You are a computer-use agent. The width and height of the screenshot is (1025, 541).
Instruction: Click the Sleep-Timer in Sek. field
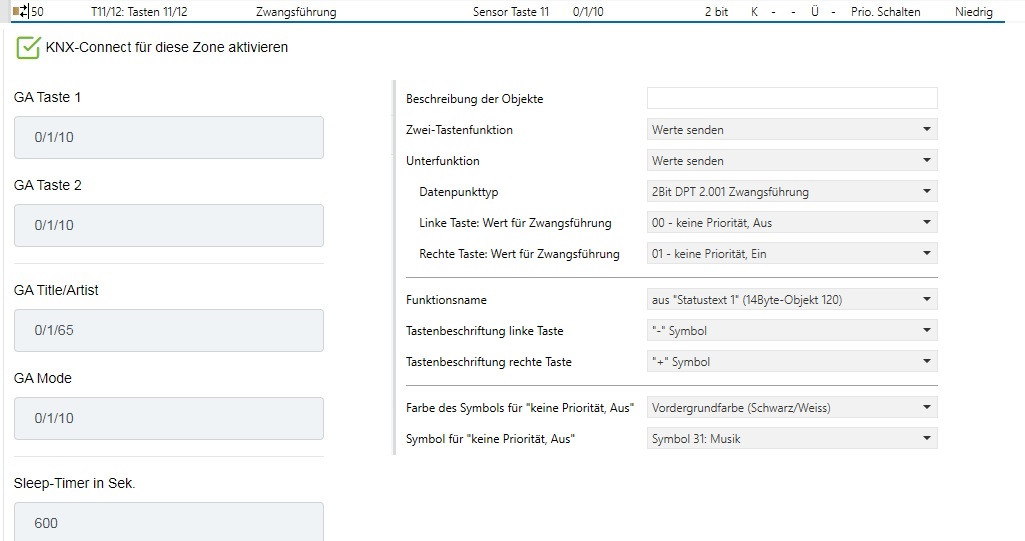[168, 522]
